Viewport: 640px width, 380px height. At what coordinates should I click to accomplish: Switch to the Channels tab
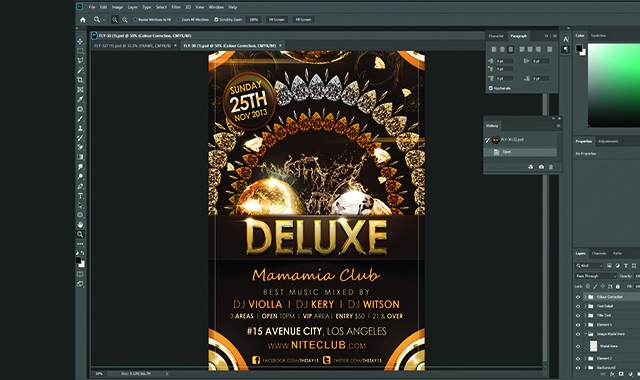[599, 253]
